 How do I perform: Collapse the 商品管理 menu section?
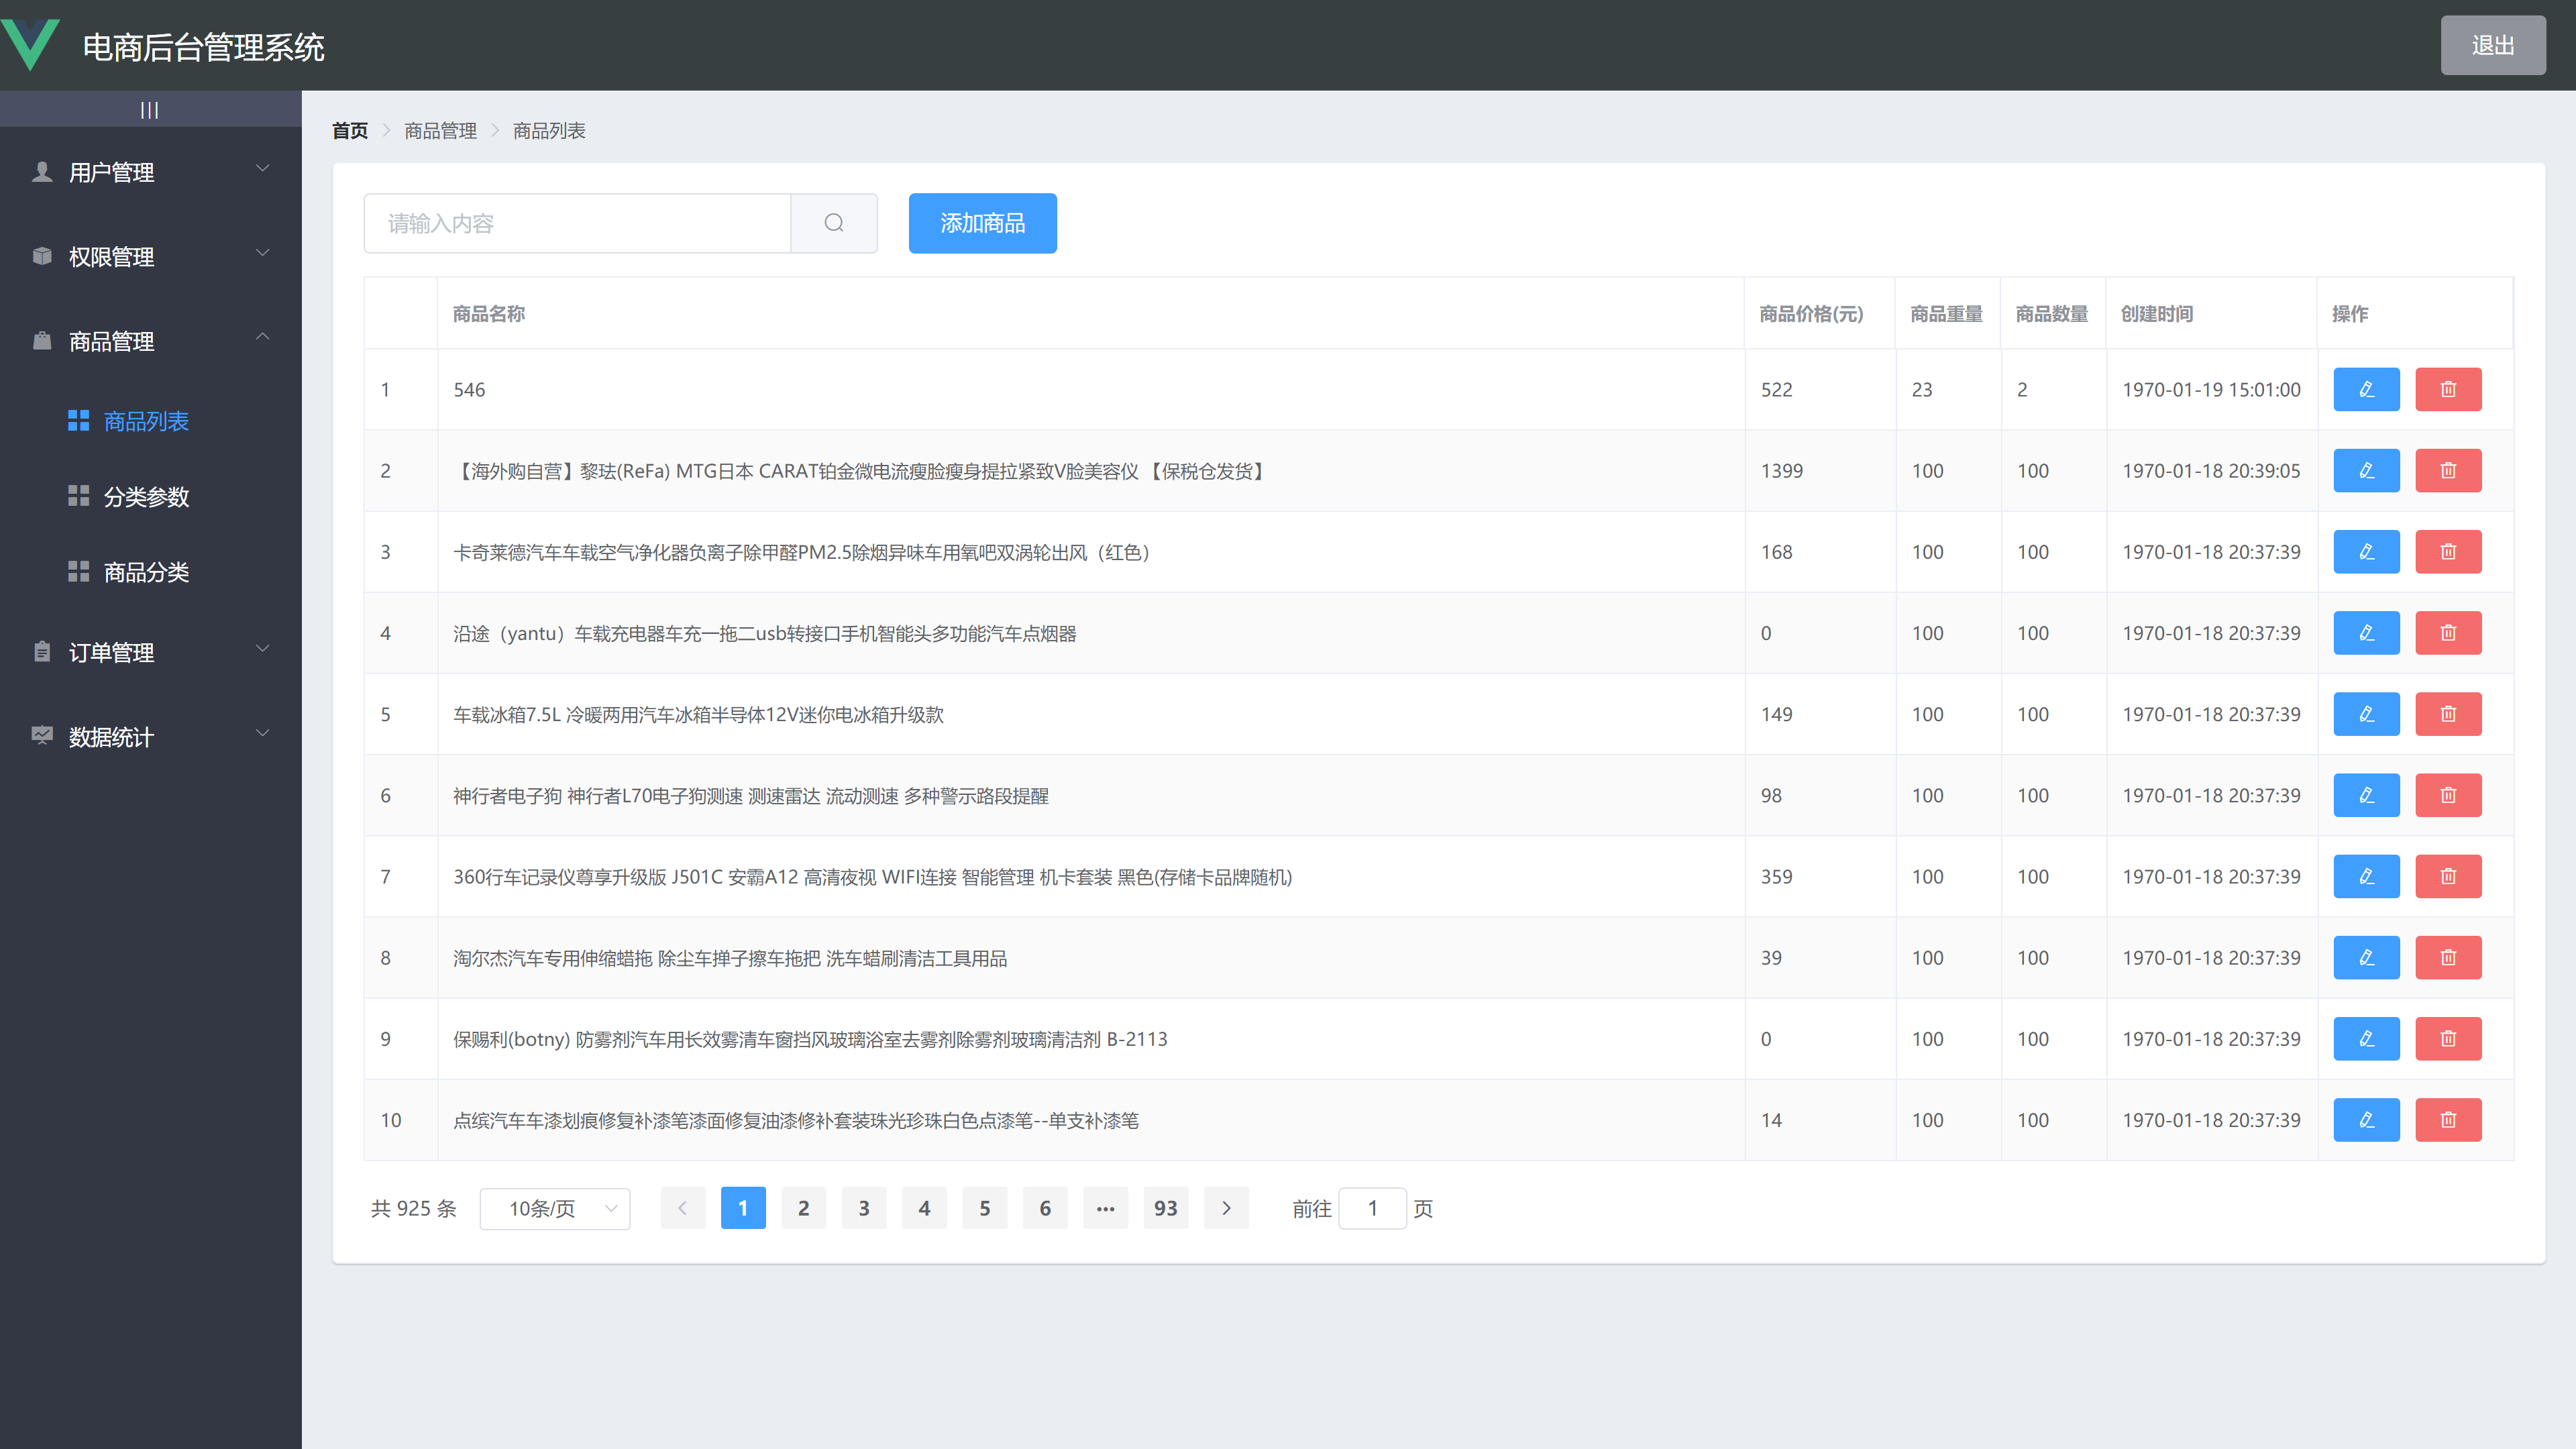tap(150, 341)
